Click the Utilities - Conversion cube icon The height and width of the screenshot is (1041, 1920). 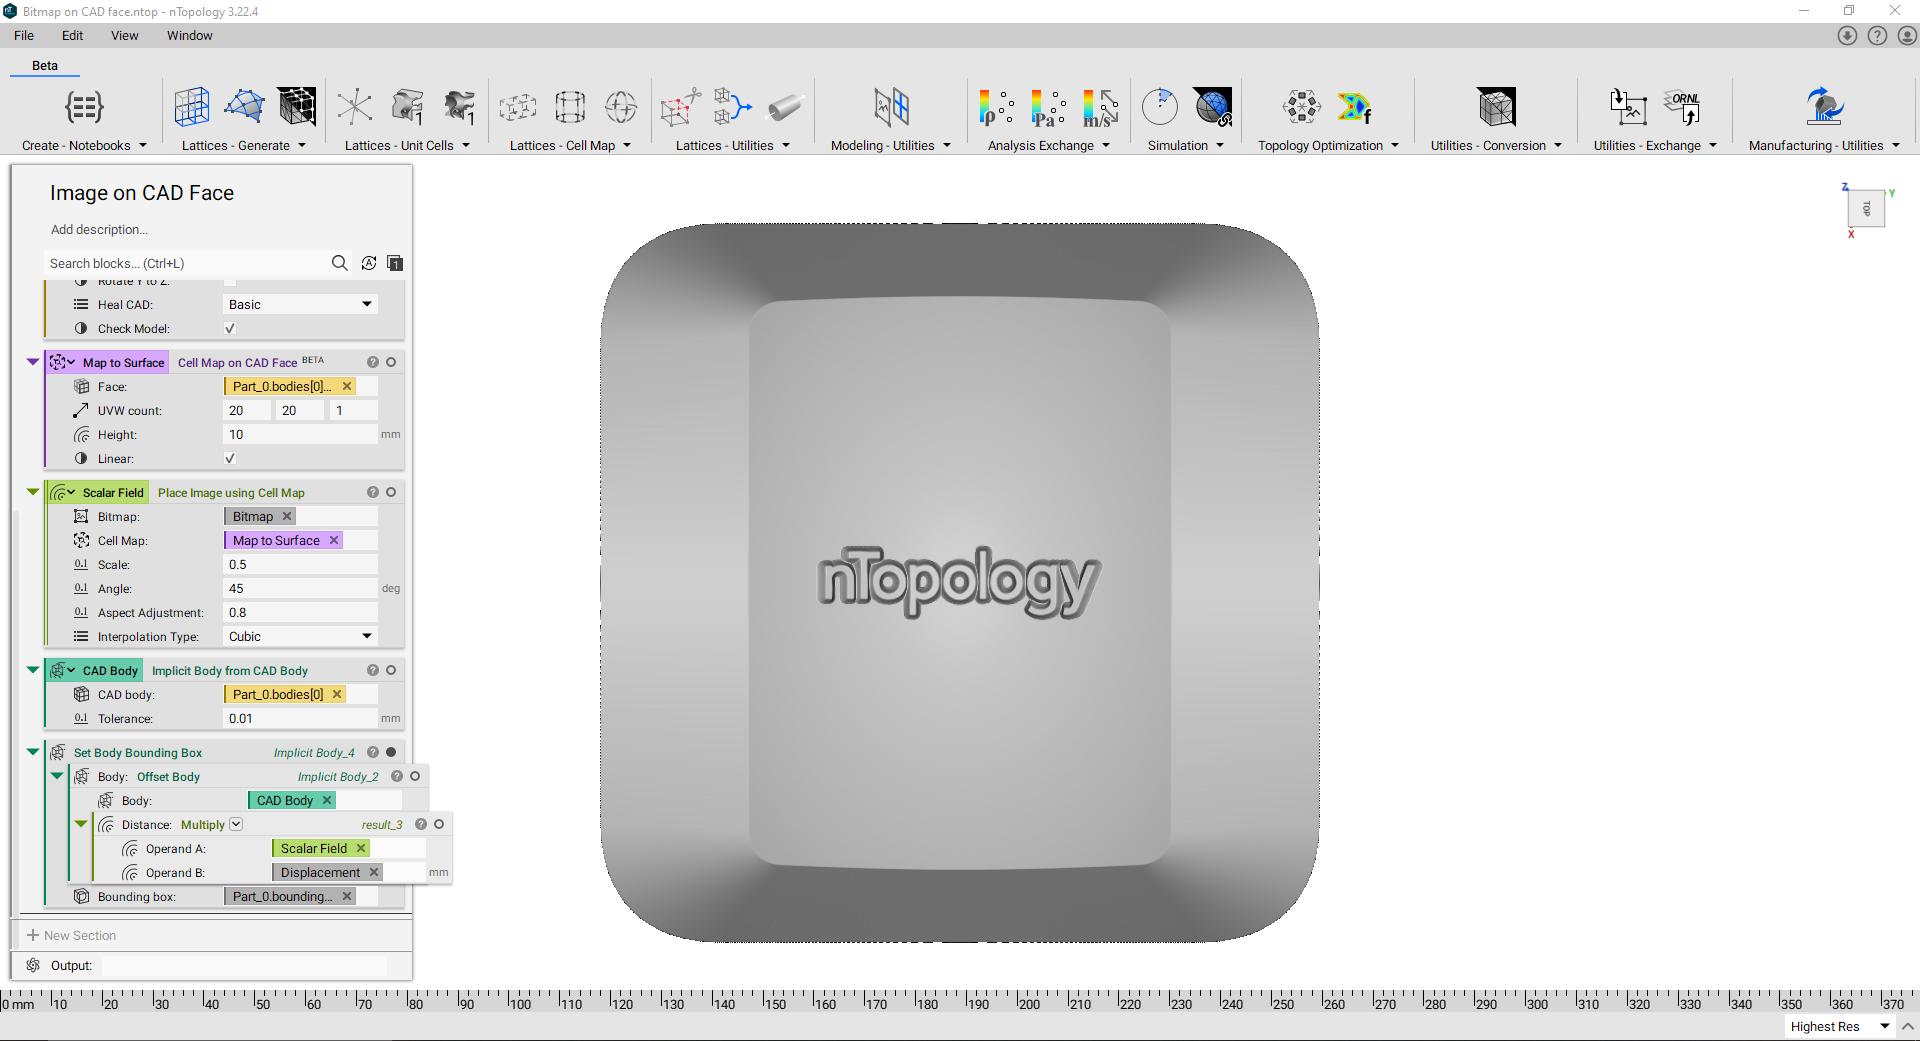tap(1497, 107)
